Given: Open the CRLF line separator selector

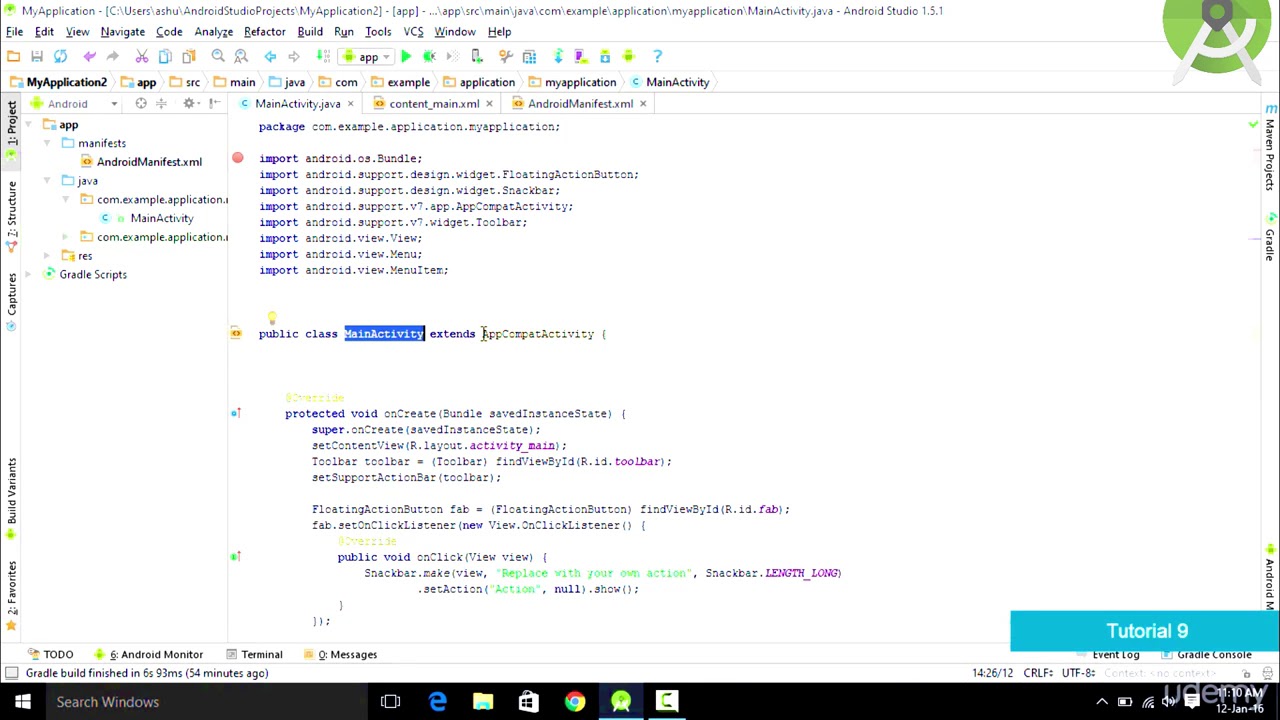Looking at the screenshot, I should (x=1039, y=673).
